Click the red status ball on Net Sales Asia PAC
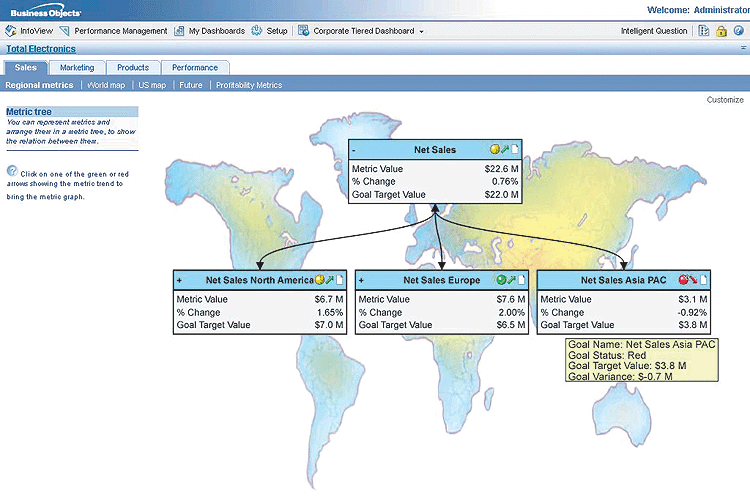750x498 pixels. point(684,280)
